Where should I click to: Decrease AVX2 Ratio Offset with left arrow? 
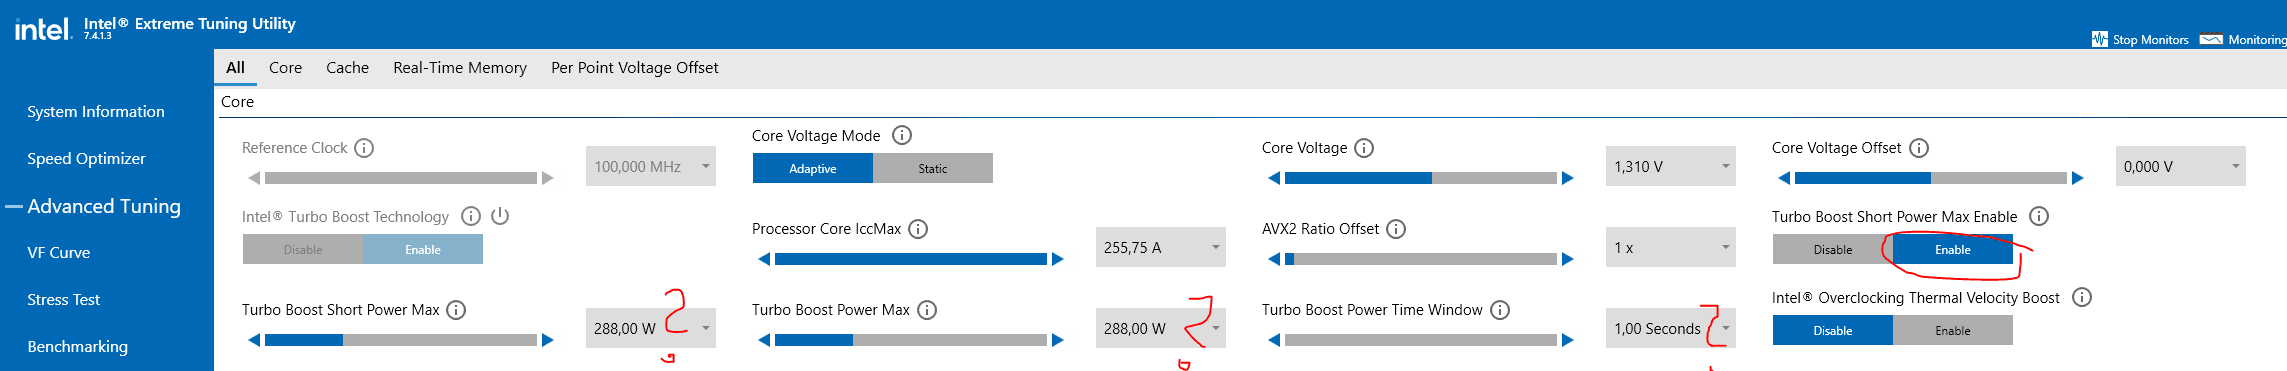click(x=1274, y=259)
